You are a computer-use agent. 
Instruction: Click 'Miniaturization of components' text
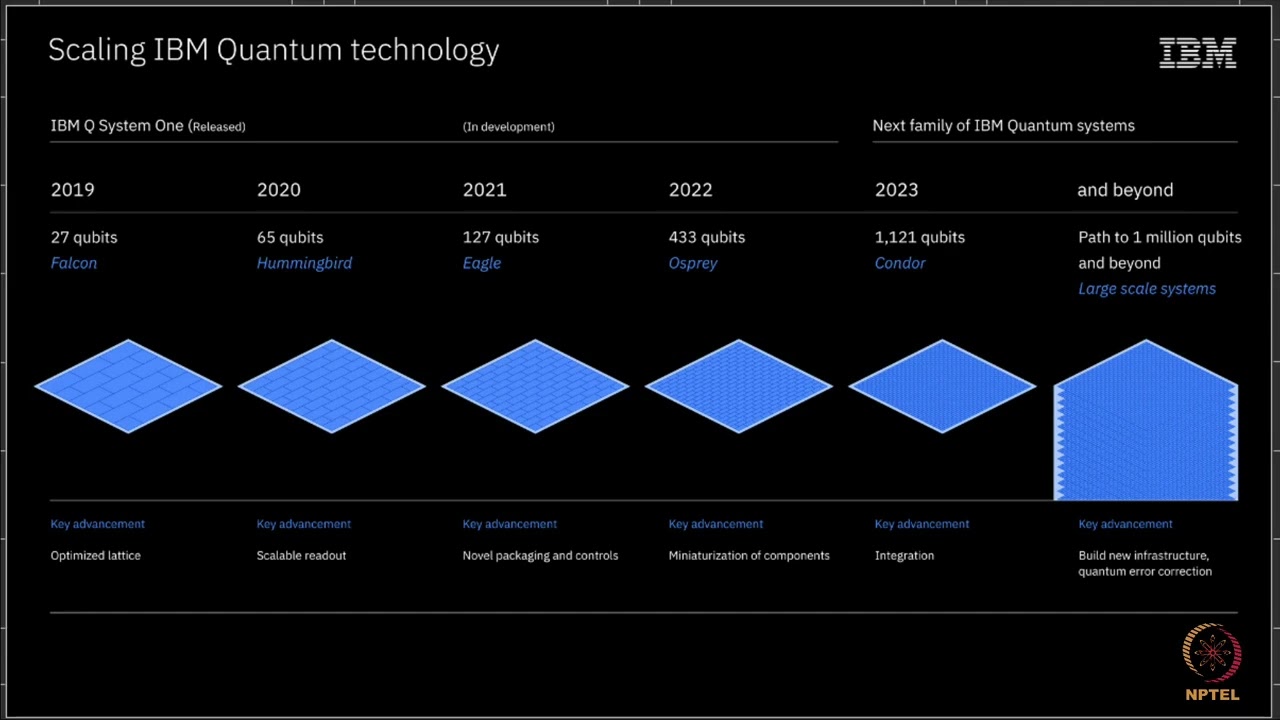coord(749,556)
